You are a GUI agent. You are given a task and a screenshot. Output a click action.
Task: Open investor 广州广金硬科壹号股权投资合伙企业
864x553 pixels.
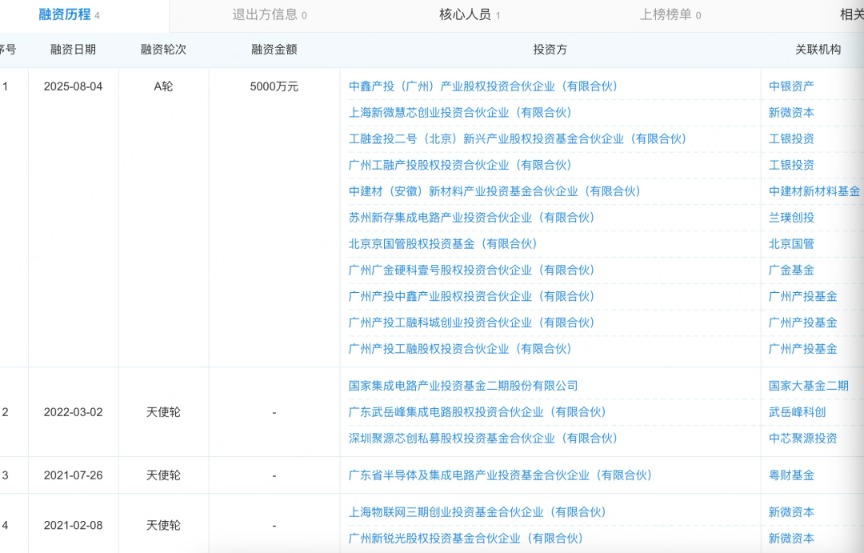[472, 270]
